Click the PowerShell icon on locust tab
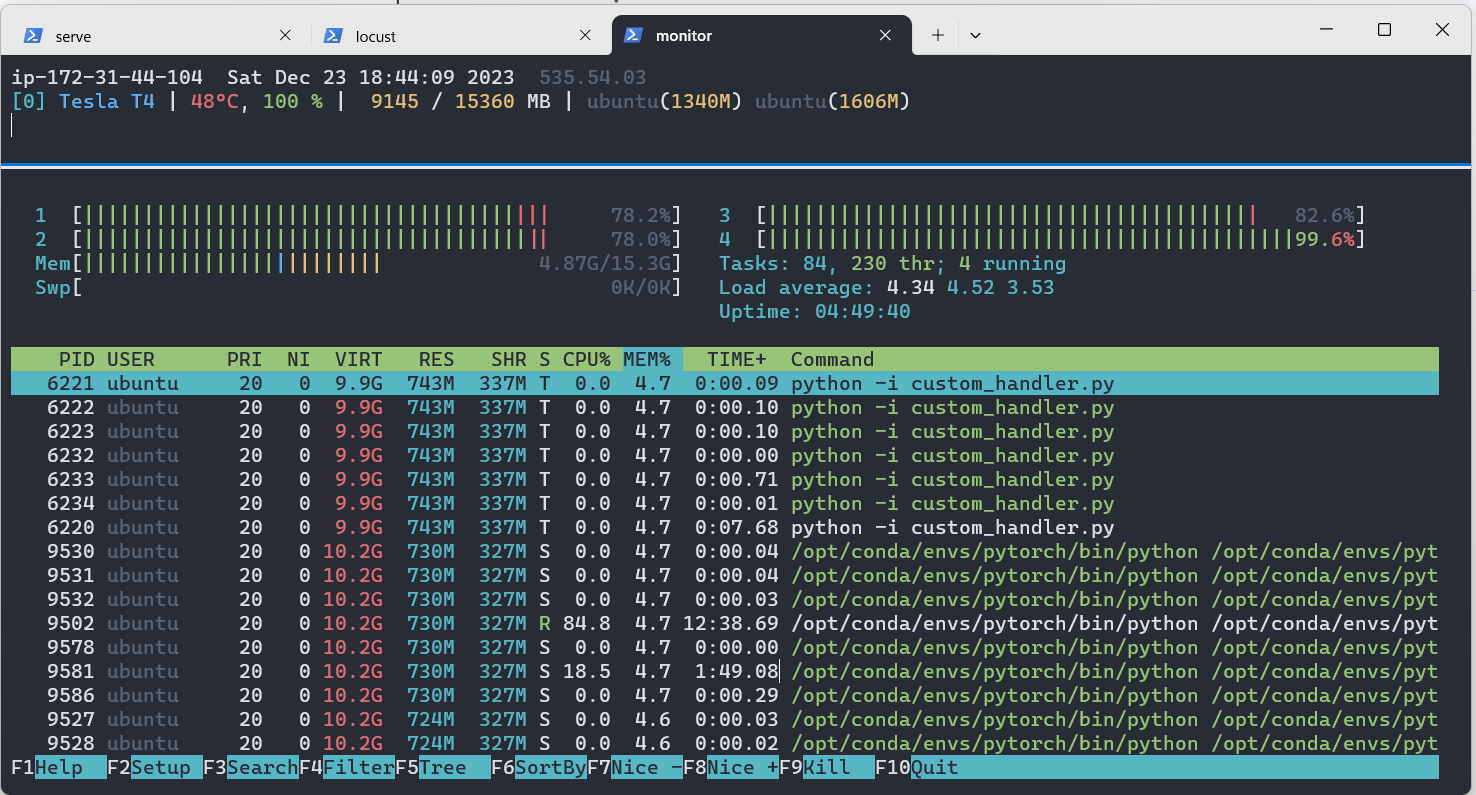The width and height of the screenshot is (1476, 795). tap(333, 35)
